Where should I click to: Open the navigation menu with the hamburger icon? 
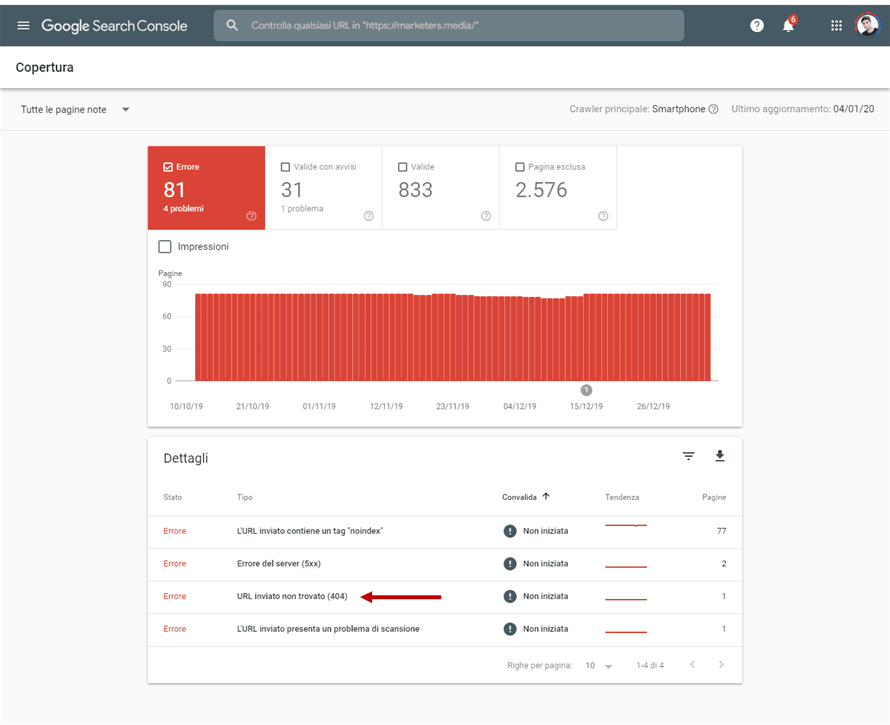coord(24,25)
